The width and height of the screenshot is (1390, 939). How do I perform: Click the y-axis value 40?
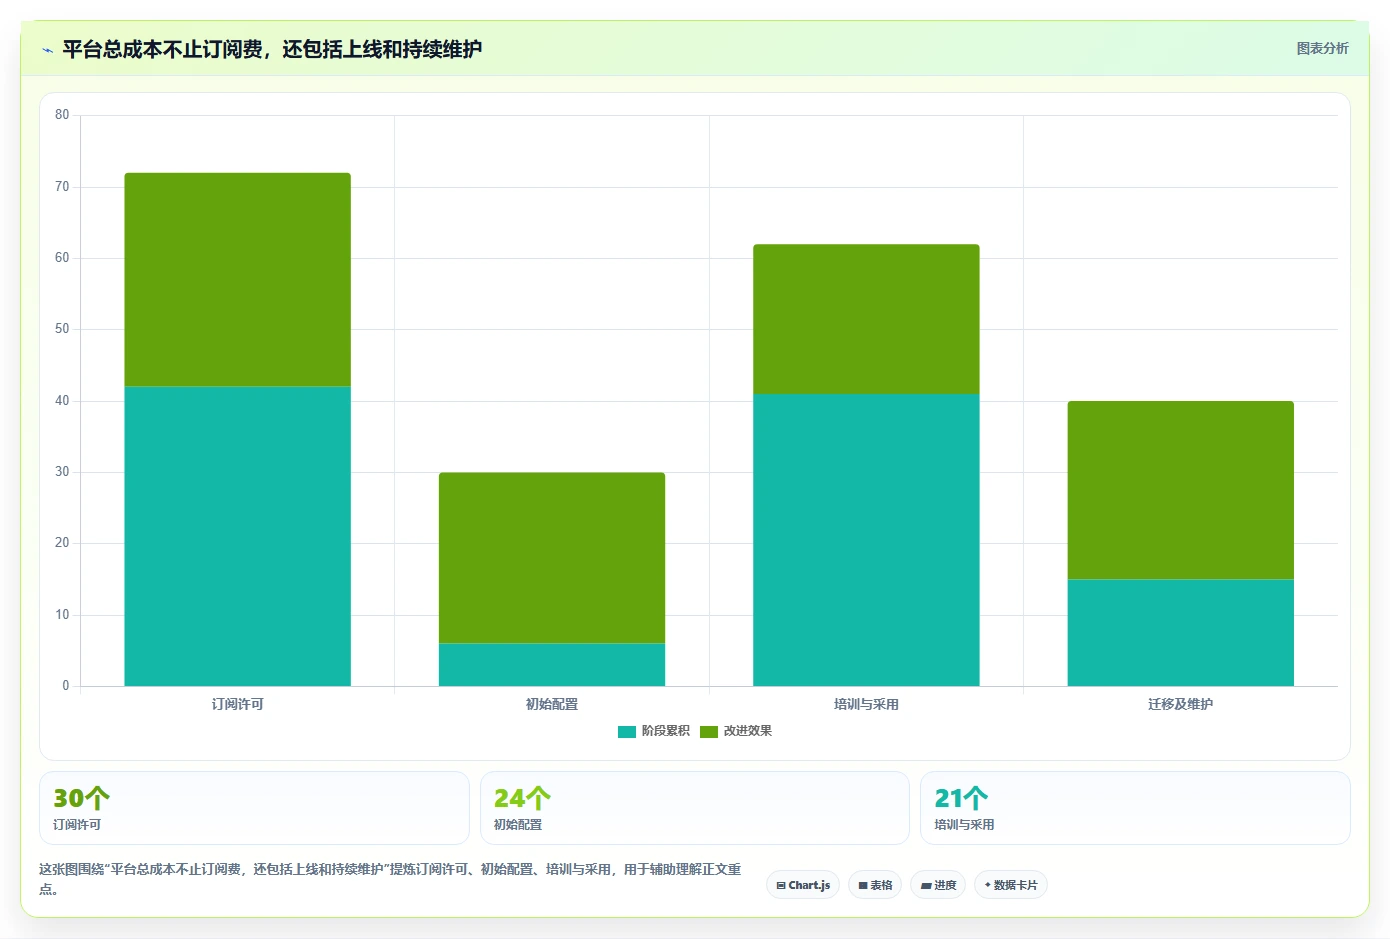62,401
